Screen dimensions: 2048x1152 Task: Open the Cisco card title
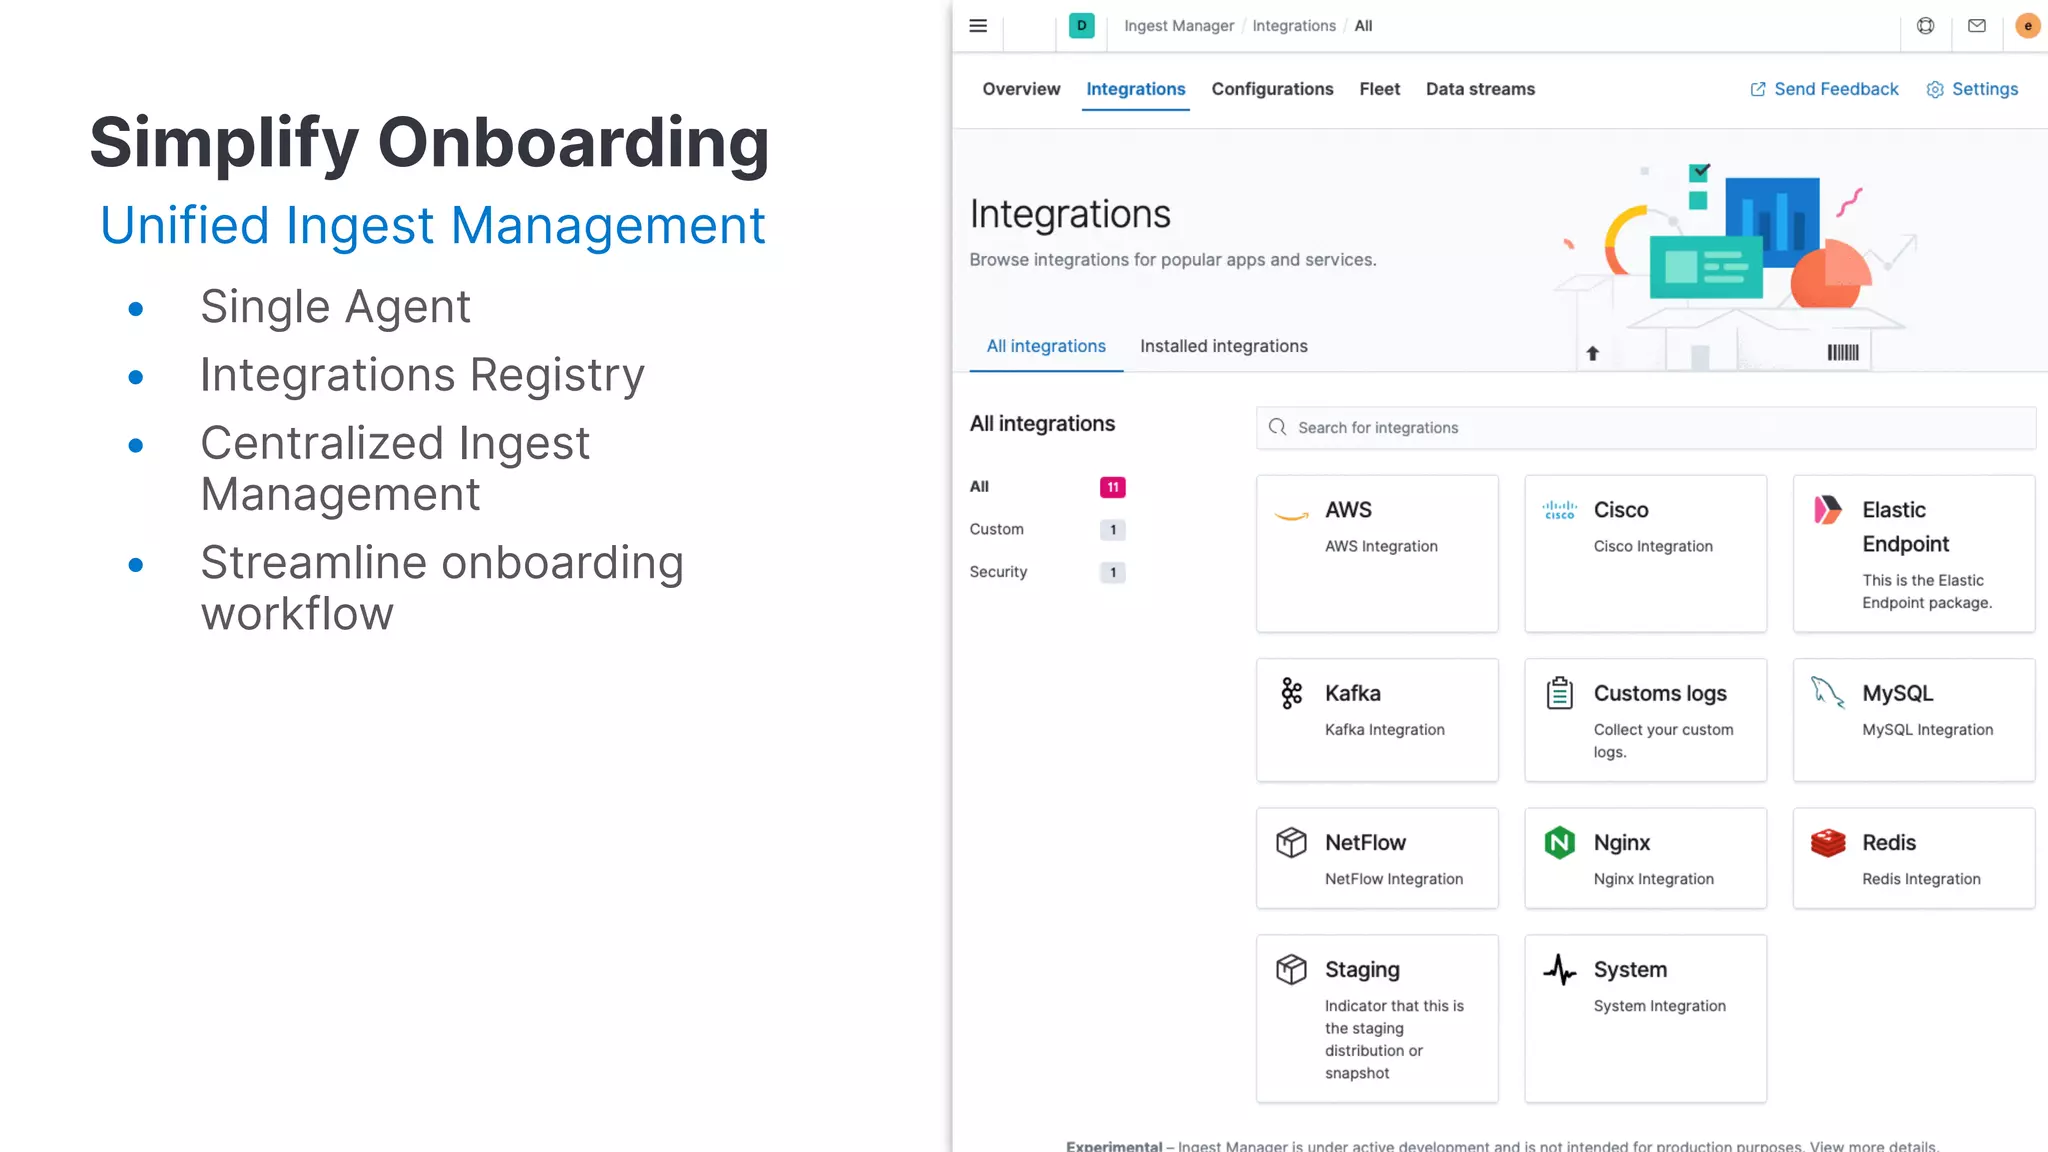coord(1621,510)
